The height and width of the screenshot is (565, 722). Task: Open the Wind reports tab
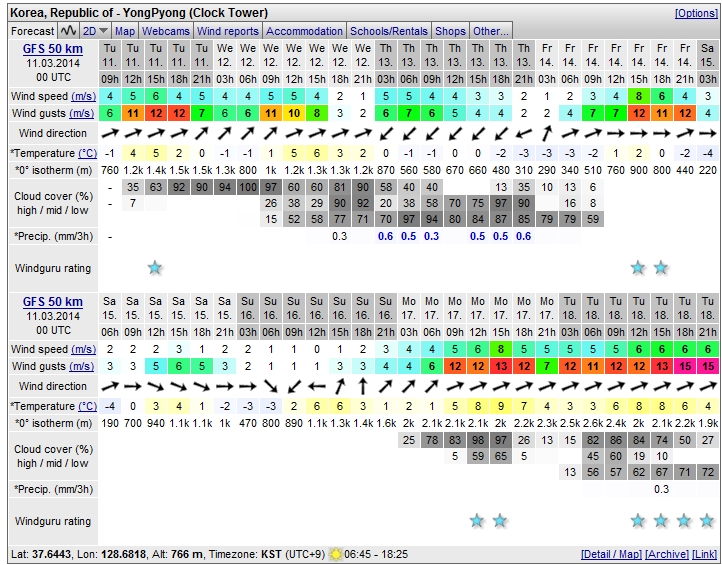pos(228,31)
